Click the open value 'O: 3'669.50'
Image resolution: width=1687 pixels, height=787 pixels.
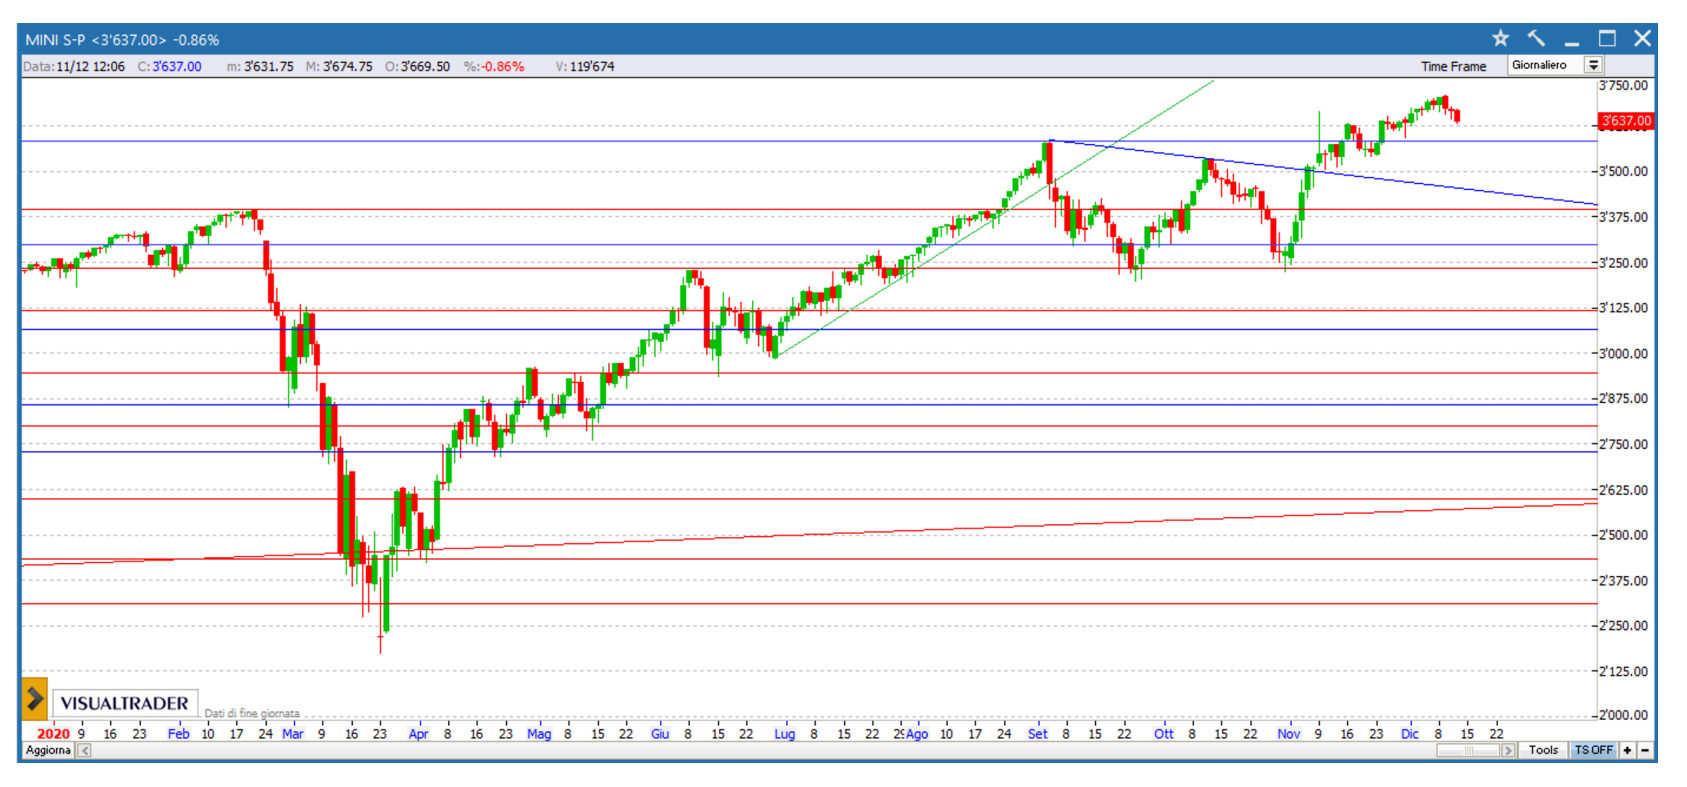[417, 66]
